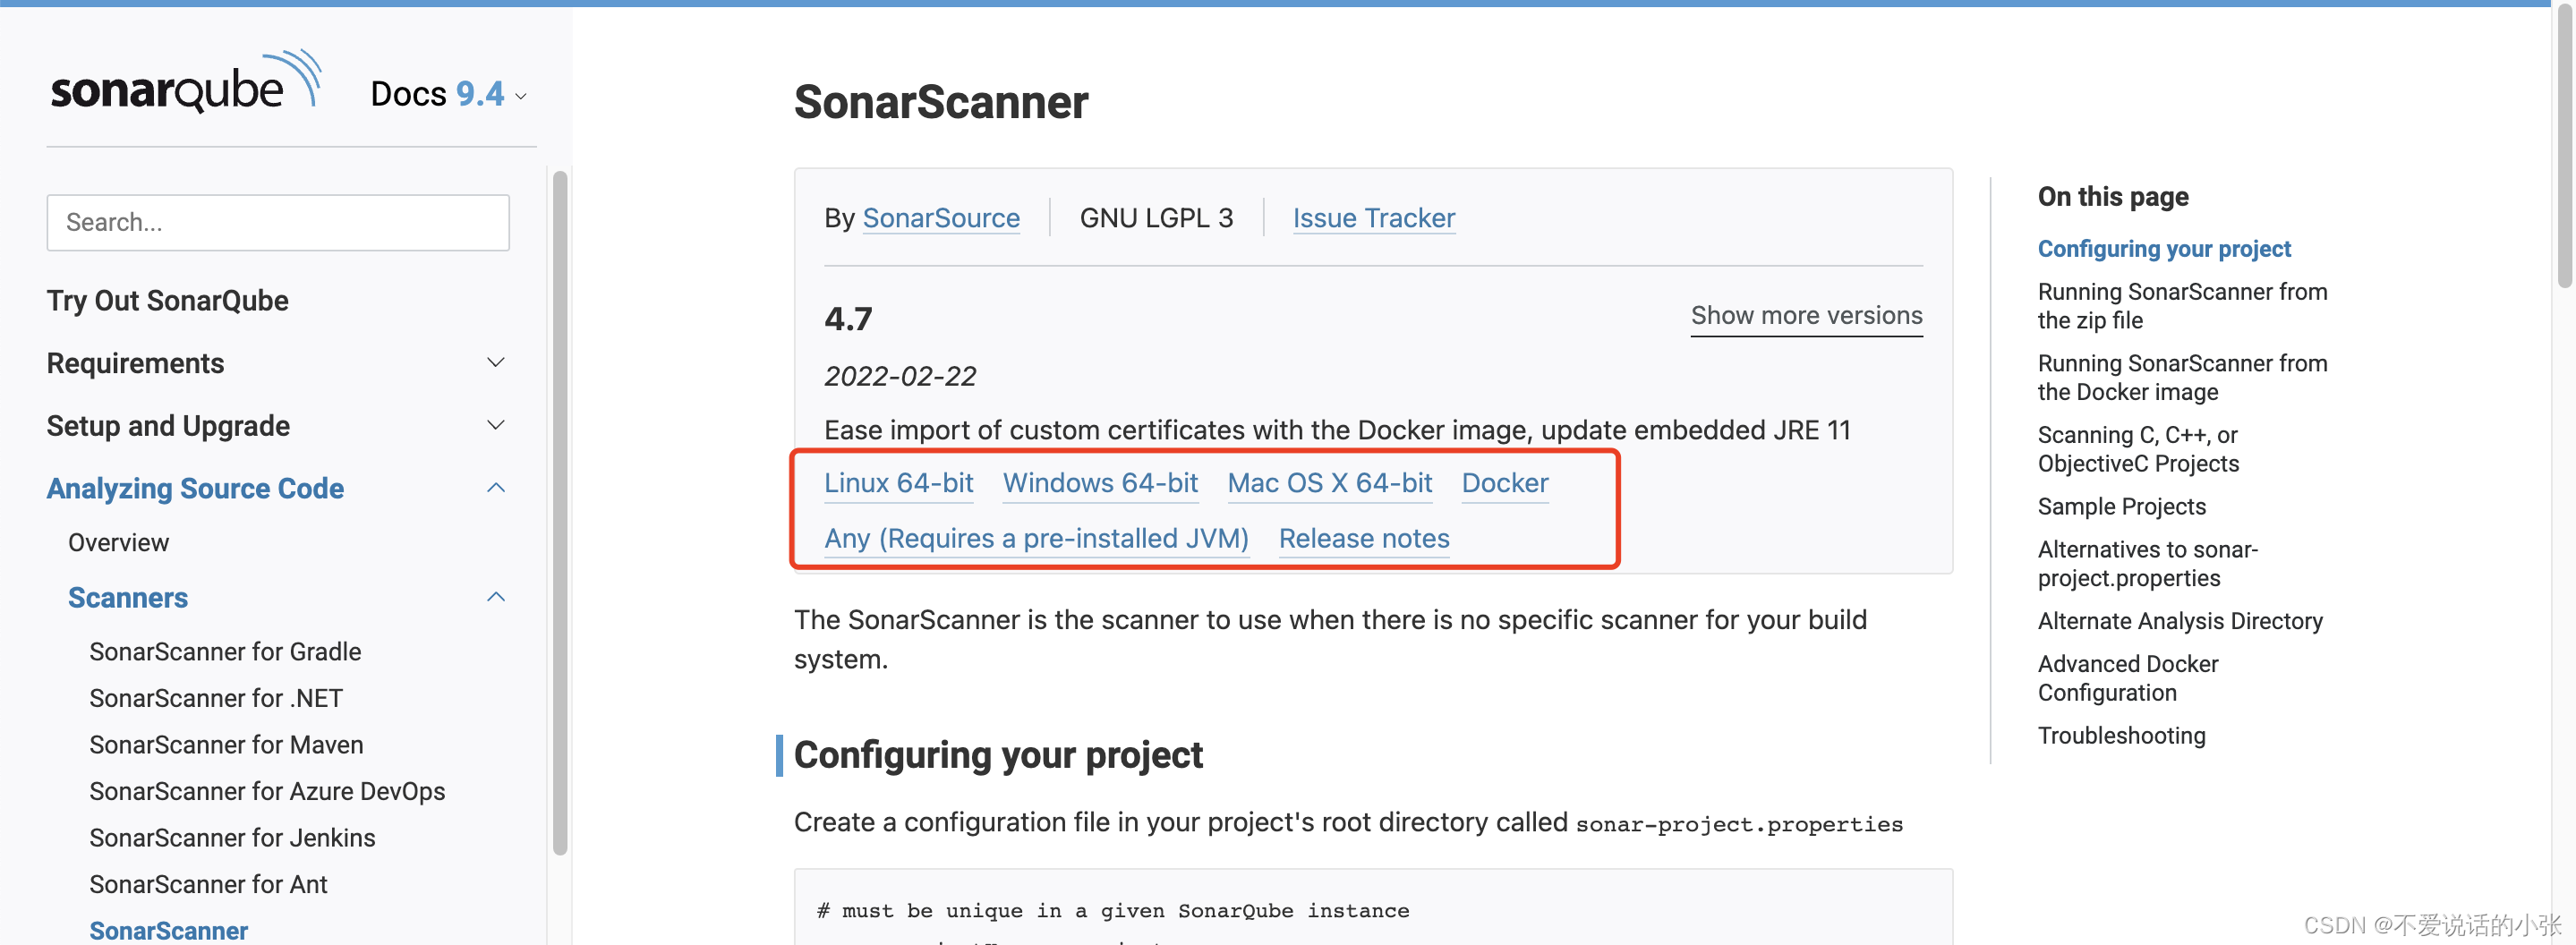
Task: Jump to Running SonarScanner from the zip file
Action: [2182, 306]
